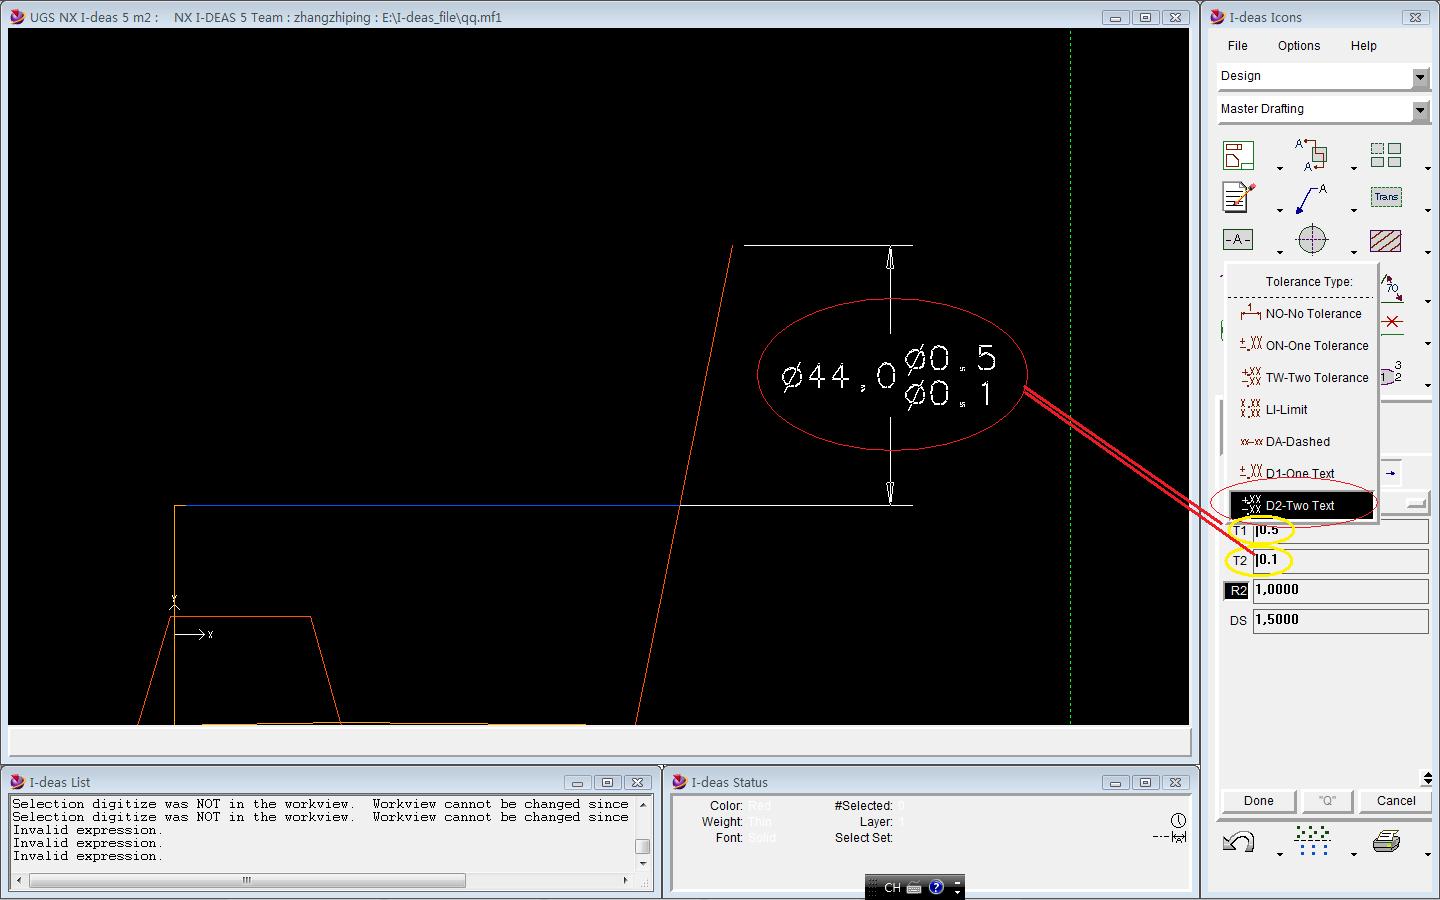Click the T1 tolerance input field
1440x900 pixels.
click(1340, 531)
